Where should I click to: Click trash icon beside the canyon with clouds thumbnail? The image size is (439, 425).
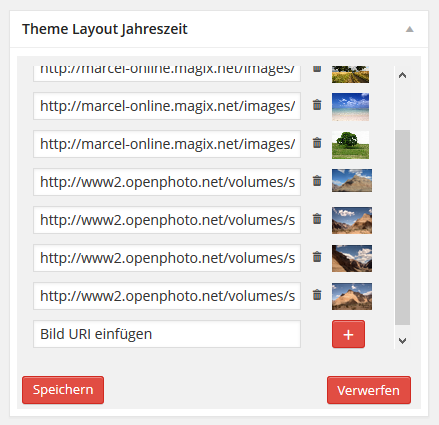[x=317, y=219]
